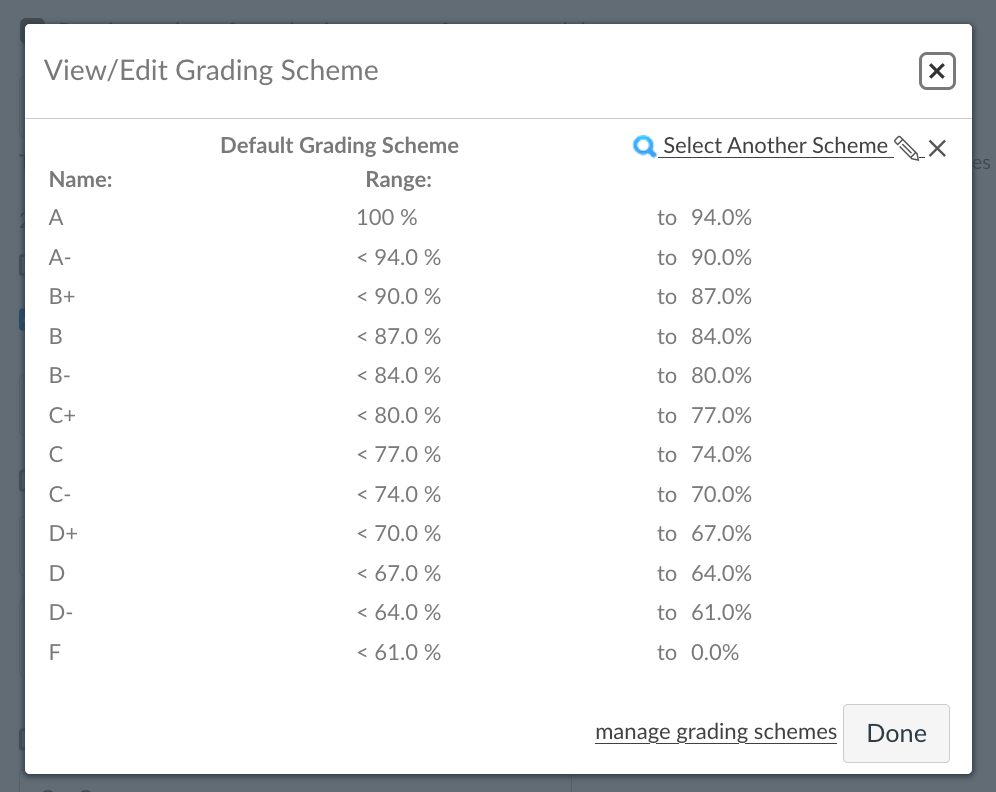The width and height of the screenshot is (996, 792).
Task: Select the C+ grade name
Action: pos(62,415)
